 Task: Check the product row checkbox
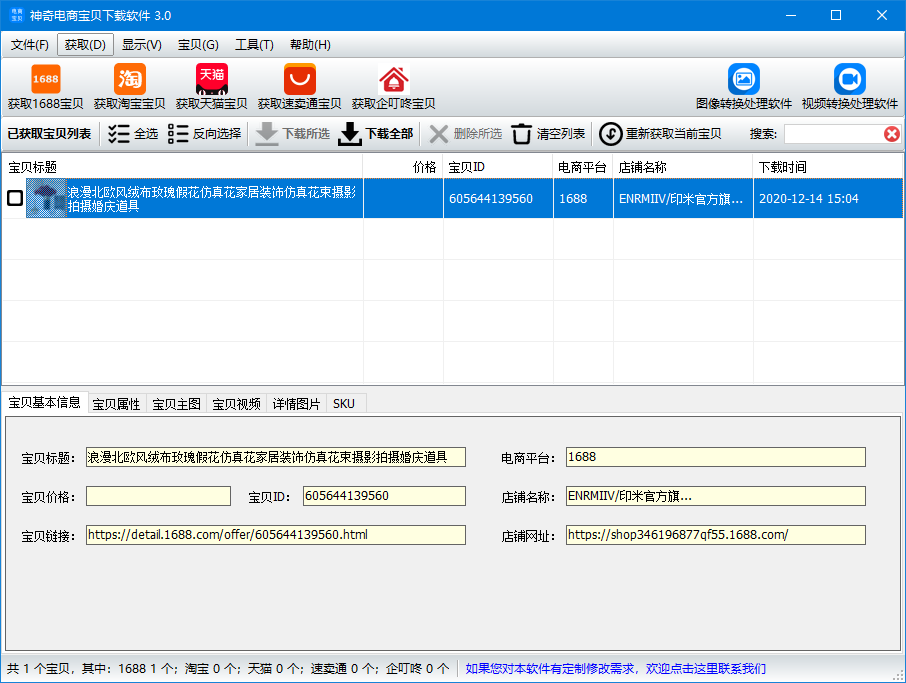15,199
